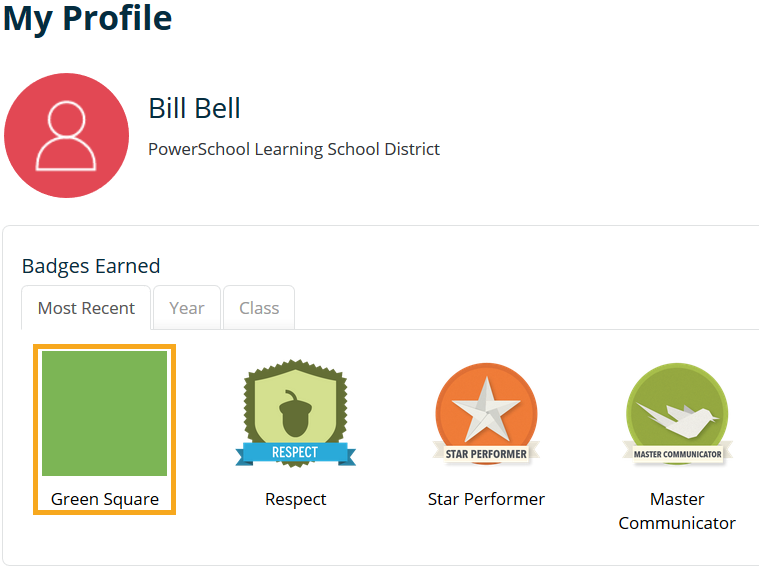The width and height of the screenshot is (759, 573).
Task: Switch to the Most Recent tab
Action: click(x=86, y=308)
